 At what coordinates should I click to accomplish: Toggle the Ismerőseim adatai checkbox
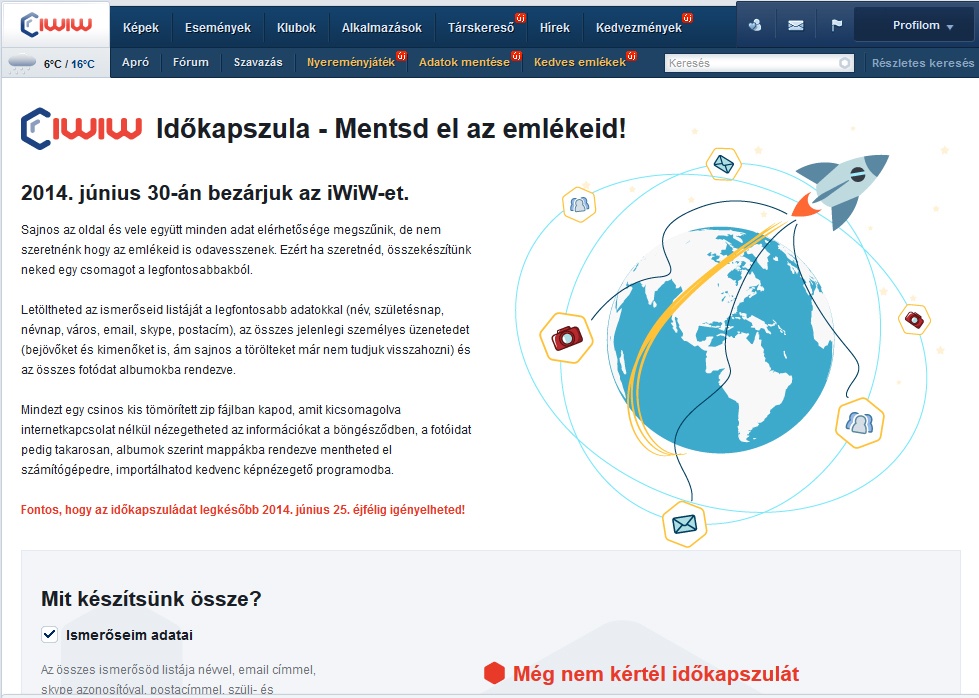(49, 634)
